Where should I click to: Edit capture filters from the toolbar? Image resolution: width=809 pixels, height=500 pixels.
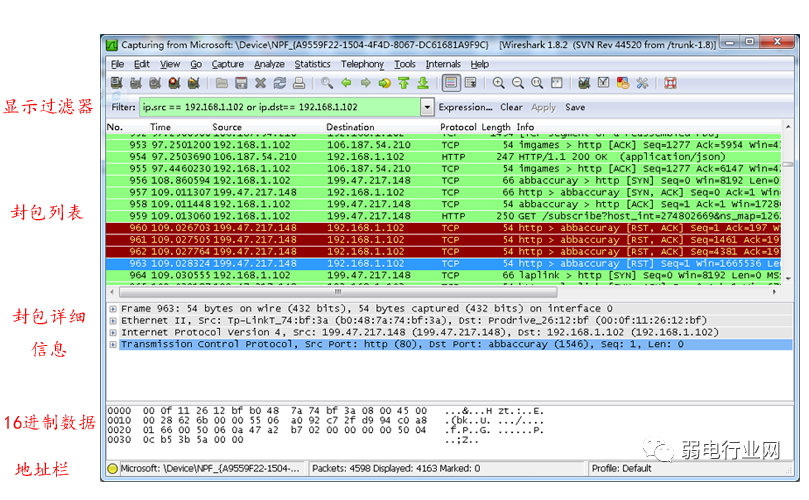[584, 83]
